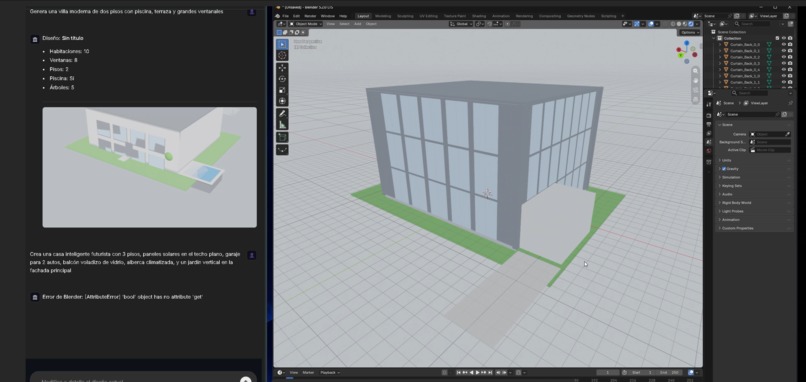The height and width of the screenshot is (382, 806).
Task: Open the Add menu in viewport header
Action: click(357, 24)
